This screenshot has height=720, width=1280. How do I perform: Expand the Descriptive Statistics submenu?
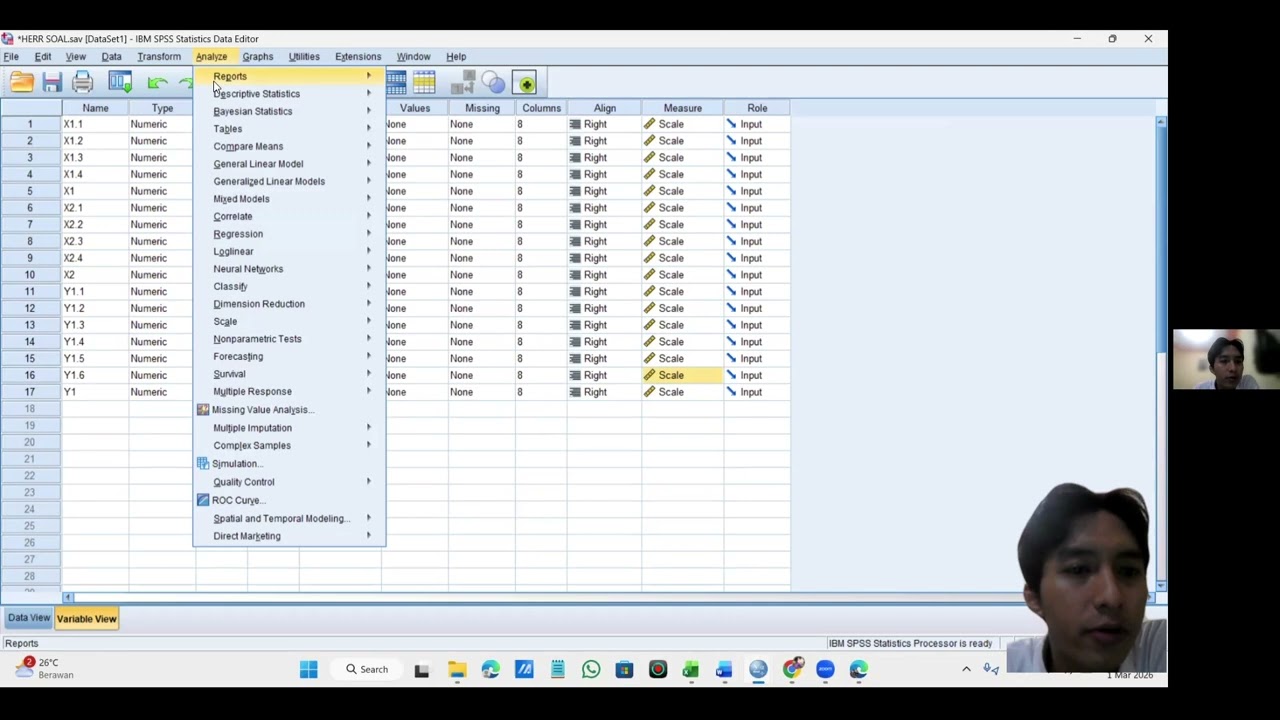click(x=289, y=94)
